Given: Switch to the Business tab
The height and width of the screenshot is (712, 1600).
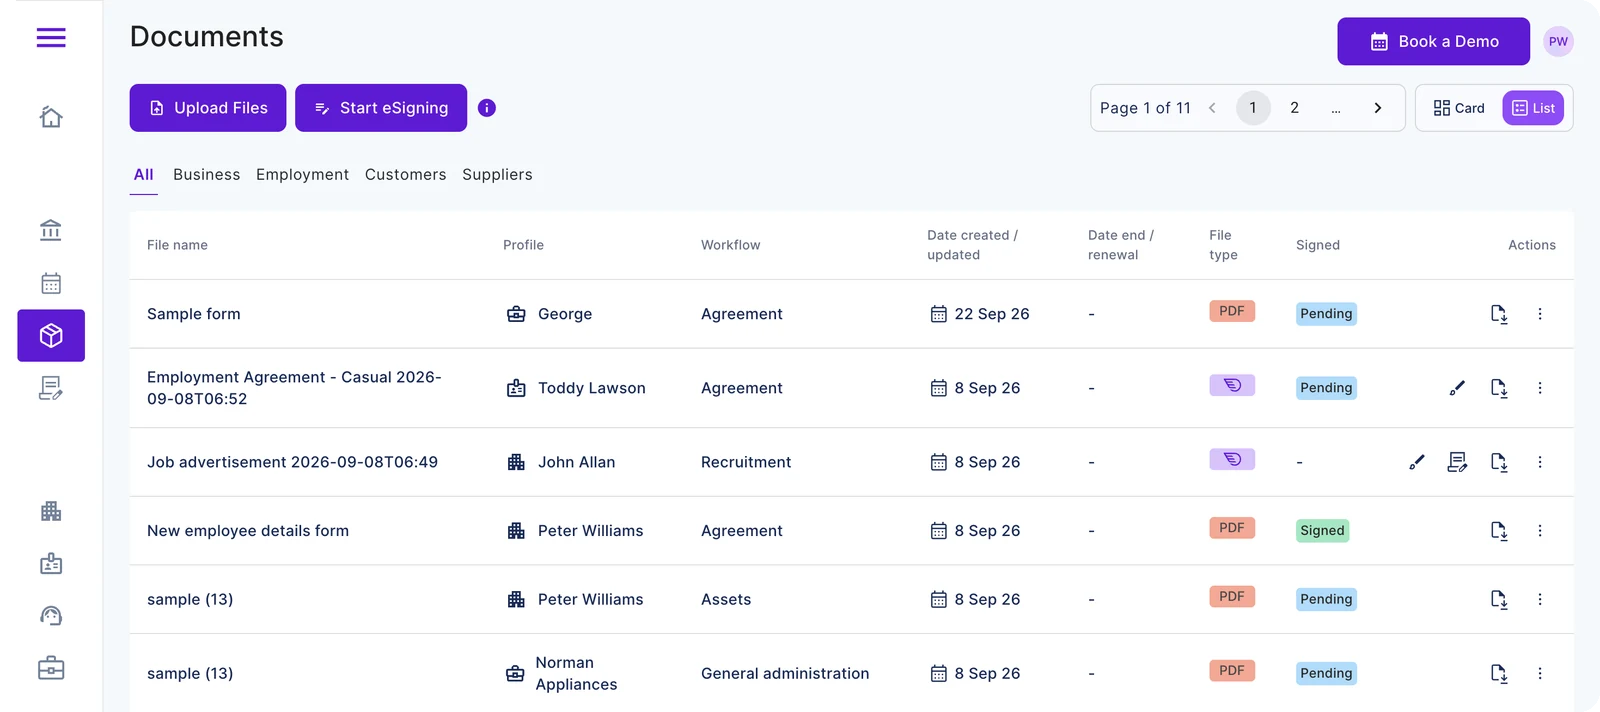Looking at the screenshot, I should click(207, 175).
